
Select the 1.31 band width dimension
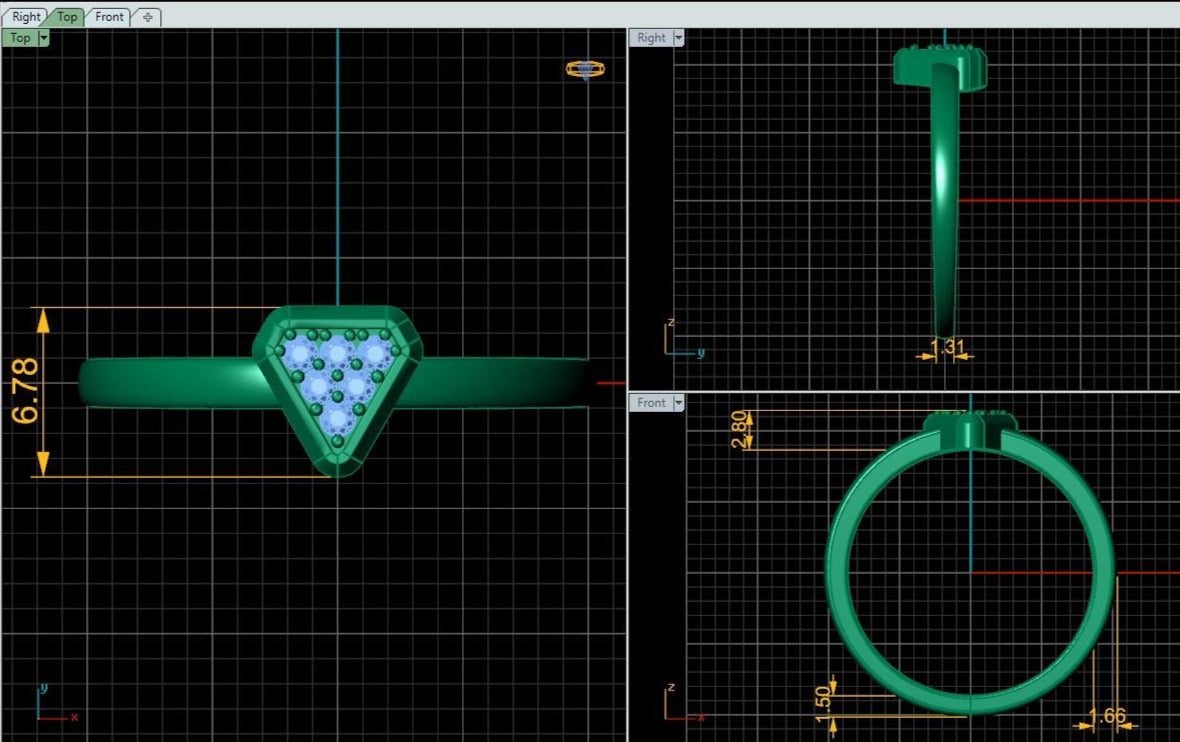pos(946,347)
